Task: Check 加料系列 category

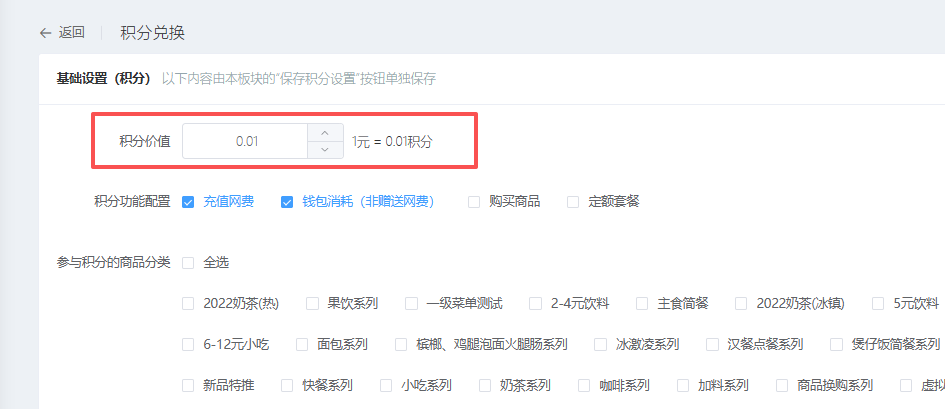Action: (683, 386)
